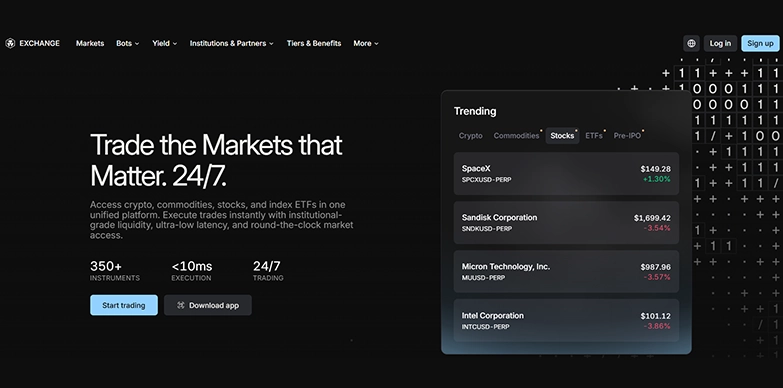Click the 24/7 Trading stat
This screenshot has height=388, width=783.
tap(268, 271)
